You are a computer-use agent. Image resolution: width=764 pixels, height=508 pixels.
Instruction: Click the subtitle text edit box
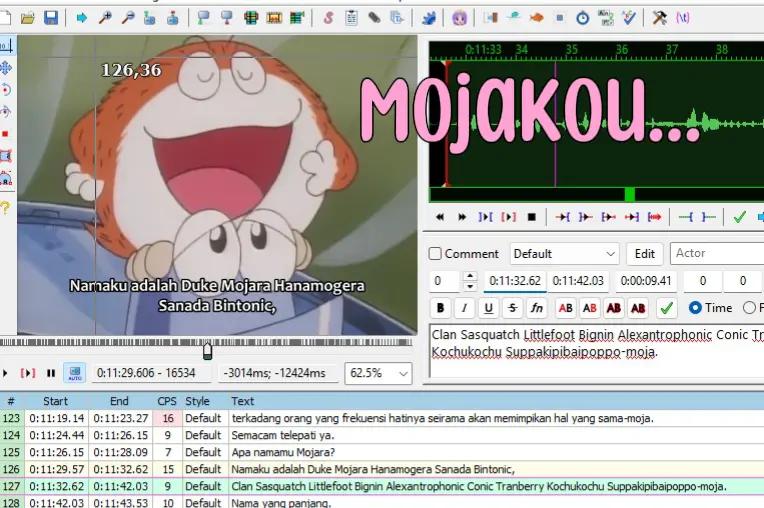pos(597,351)
